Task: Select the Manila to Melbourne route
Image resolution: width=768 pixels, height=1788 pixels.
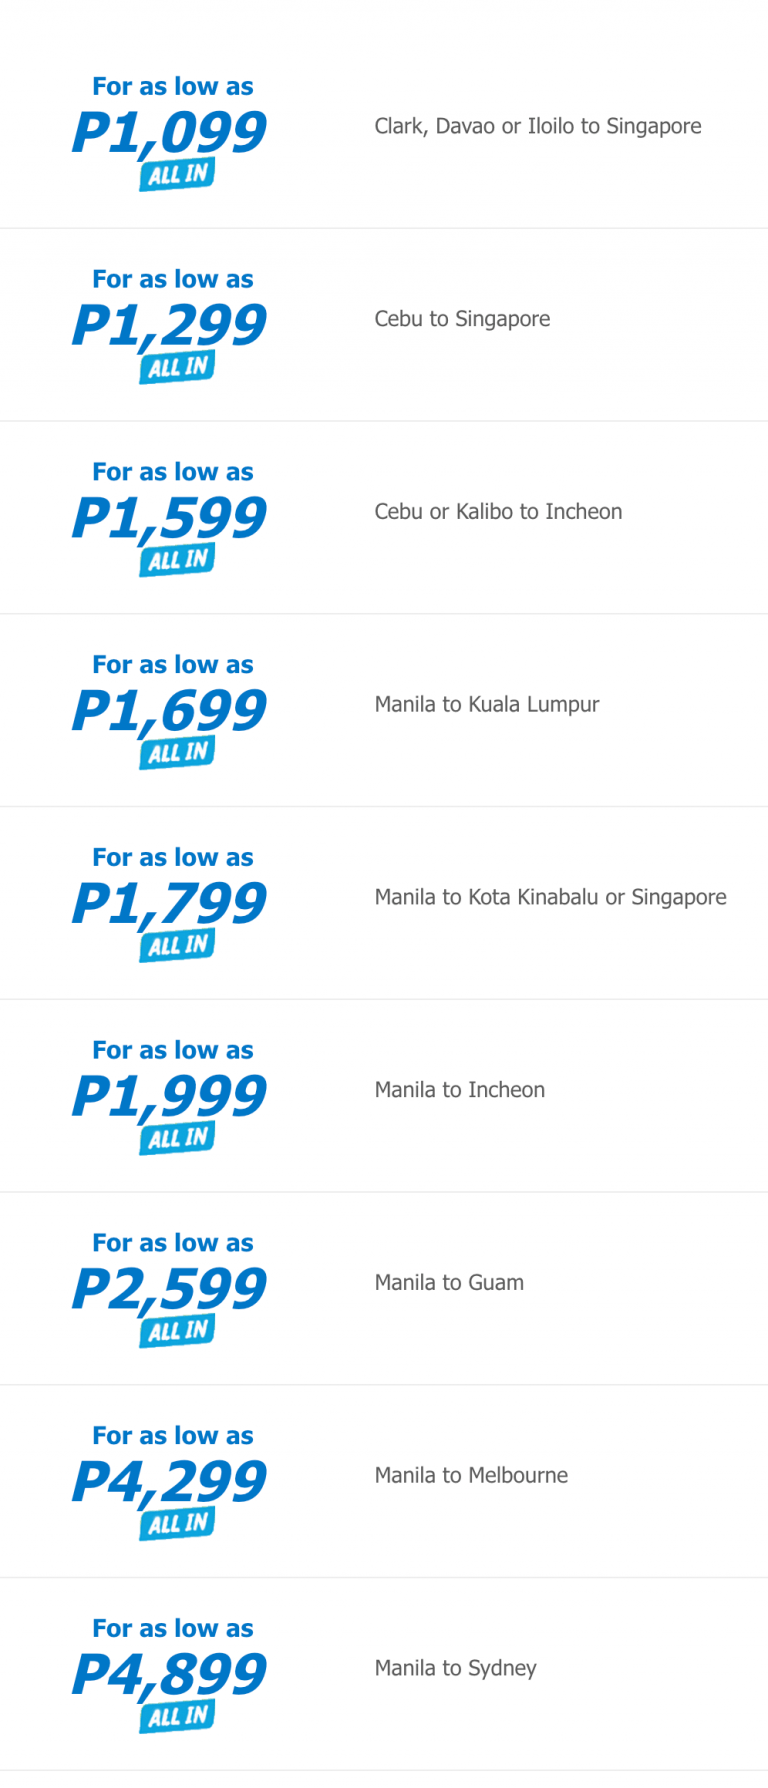Action: 471,1476
